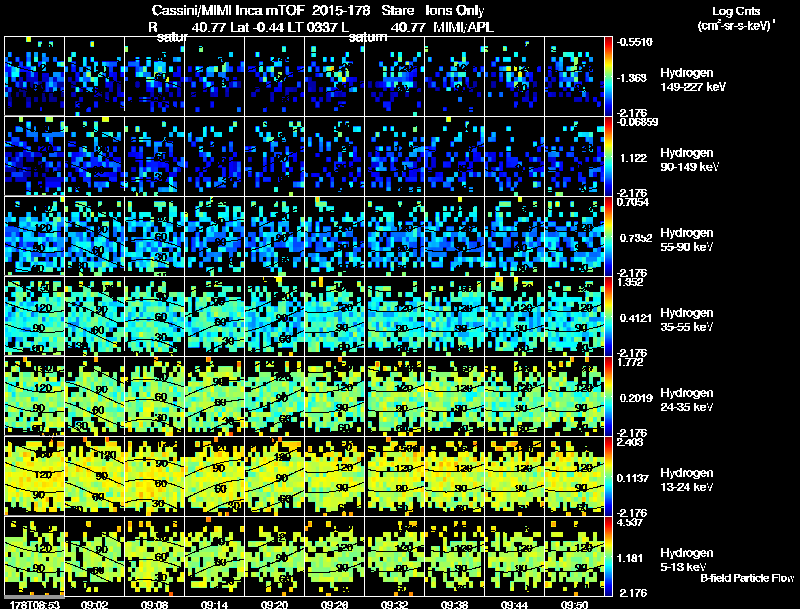Viewport: 800px width, 609px height.
Task: Select the color bar beside the 149-227 keV row
Action: pos(608,76)
